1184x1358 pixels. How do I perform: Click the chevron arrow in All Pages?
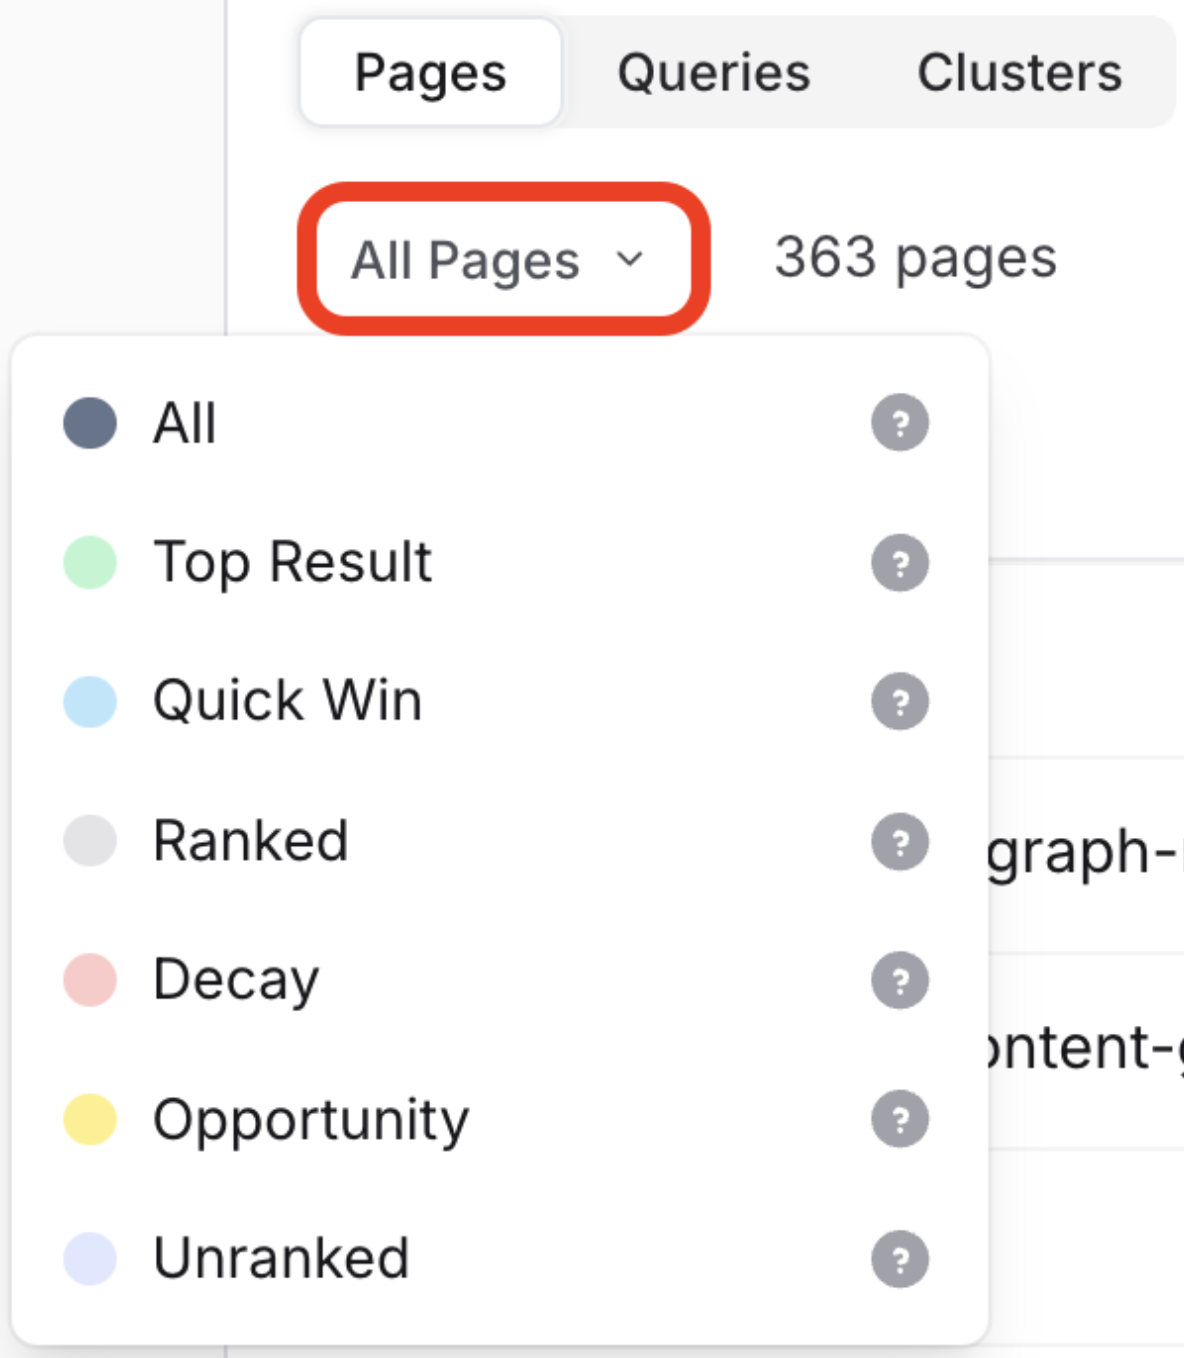[630, 260]
